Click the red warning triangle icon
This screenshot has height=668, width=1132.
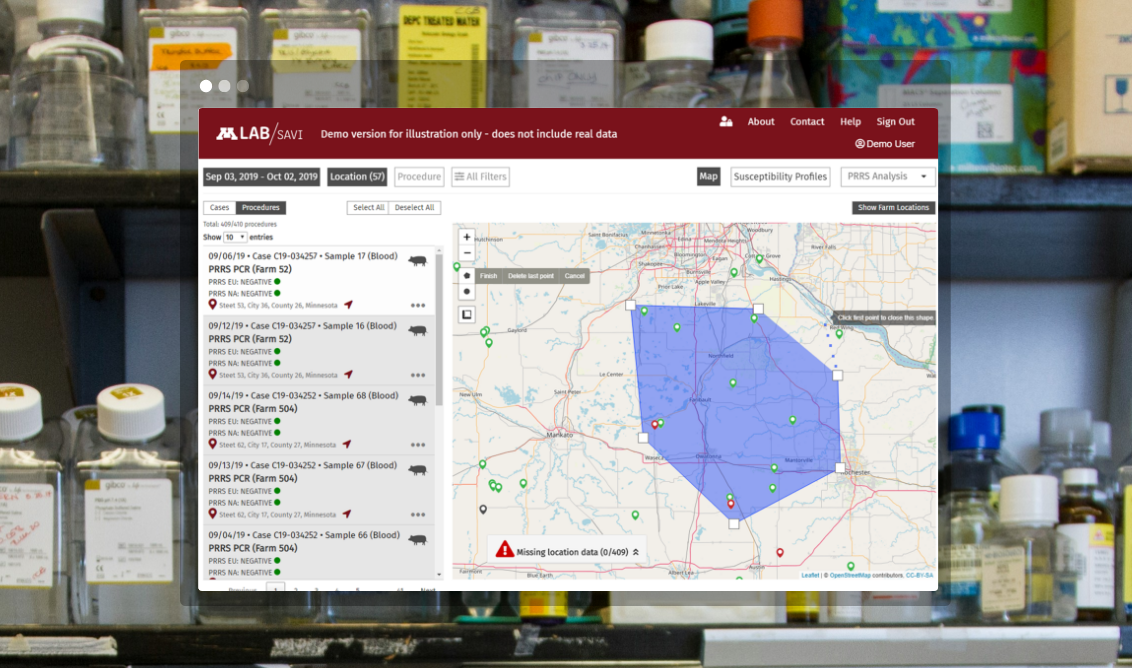click(504, 550)
